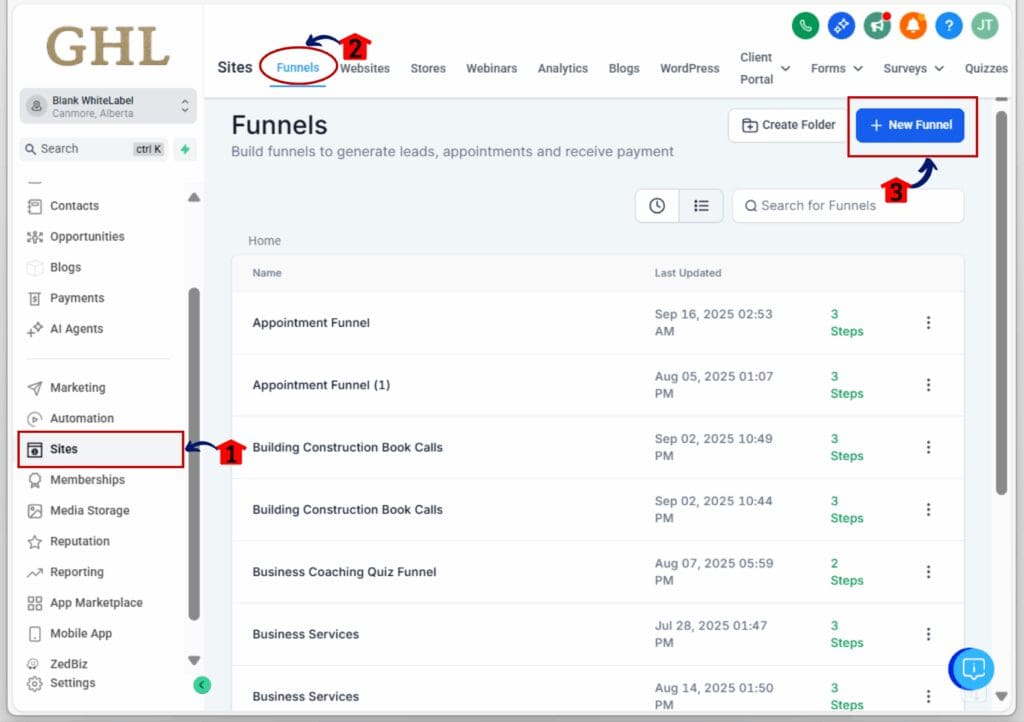
Task: Switch to the Websites tab
Action: 365,68
